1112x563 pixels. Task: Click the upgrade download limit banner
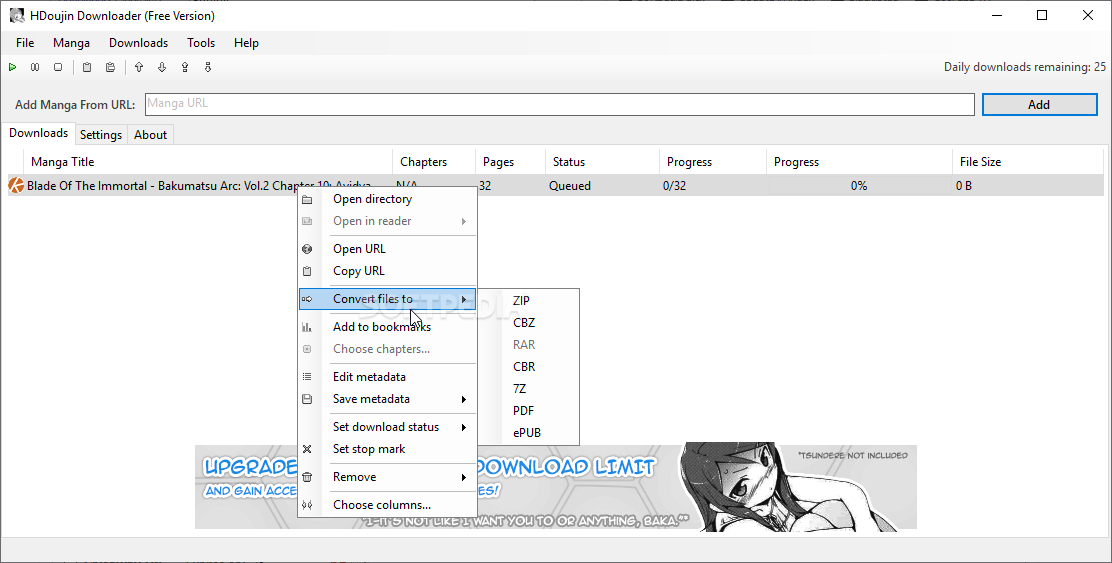click(x=555, y=486)
